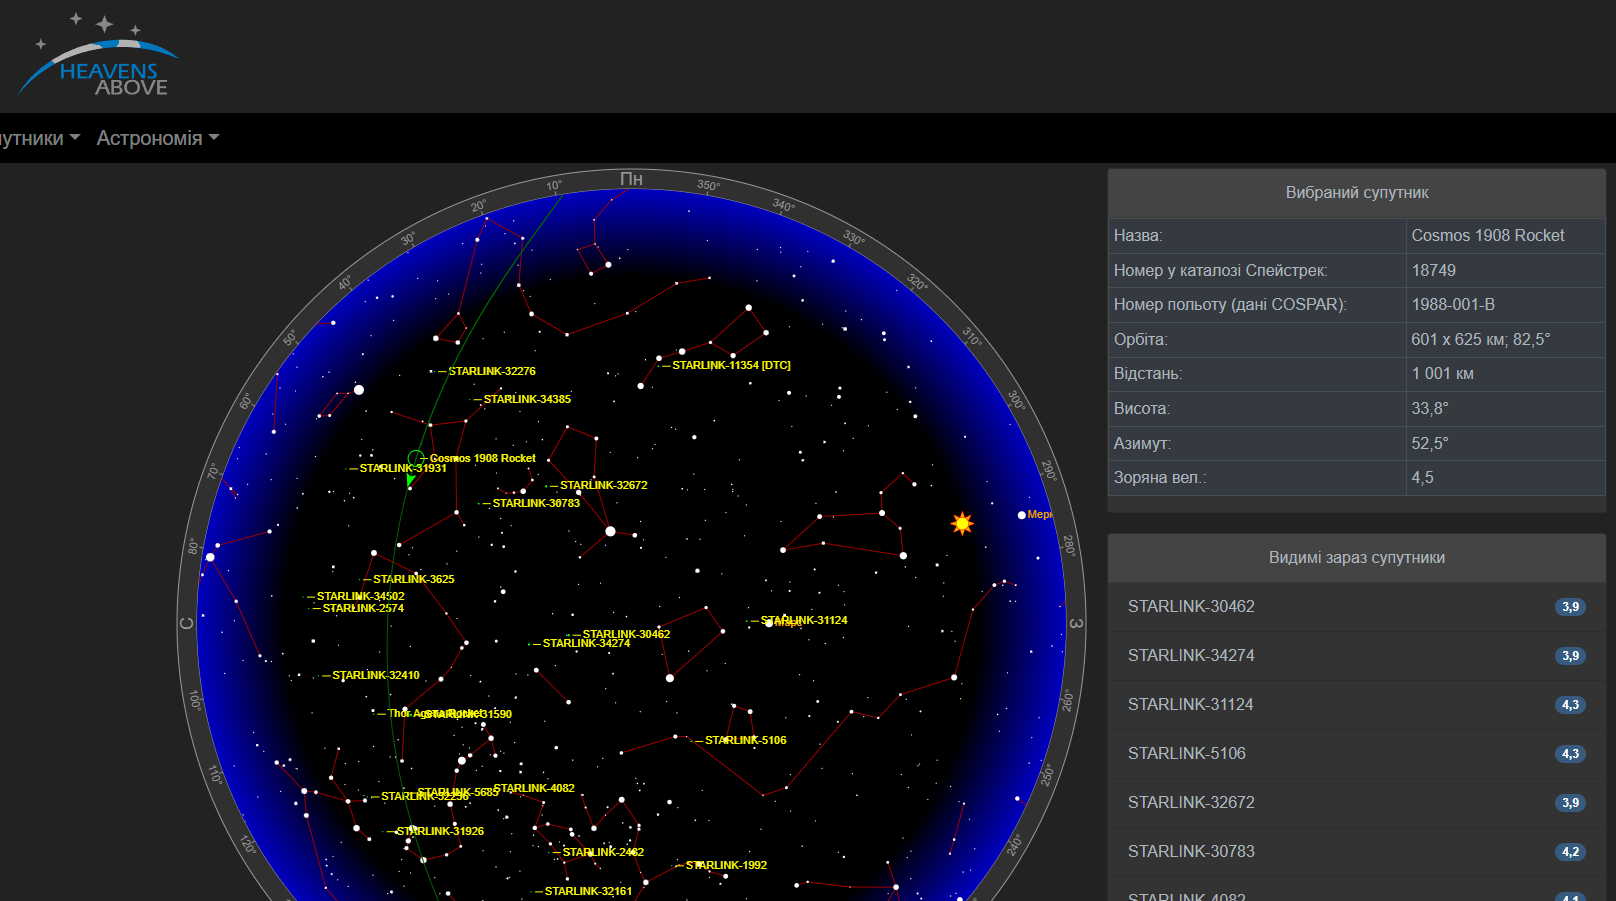Click the satellite name Cosmos 1908 Rocket value

[1487, 236]
